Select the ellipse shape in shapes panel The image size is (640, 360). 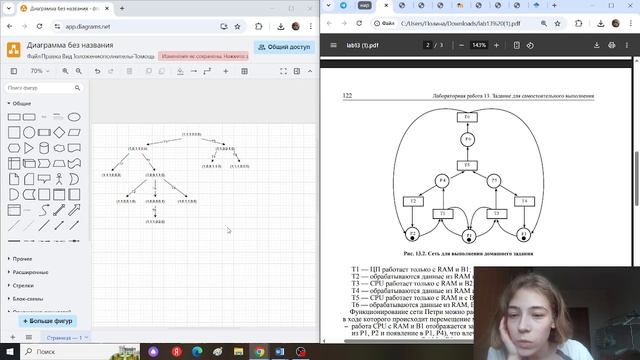coord(74,117)
